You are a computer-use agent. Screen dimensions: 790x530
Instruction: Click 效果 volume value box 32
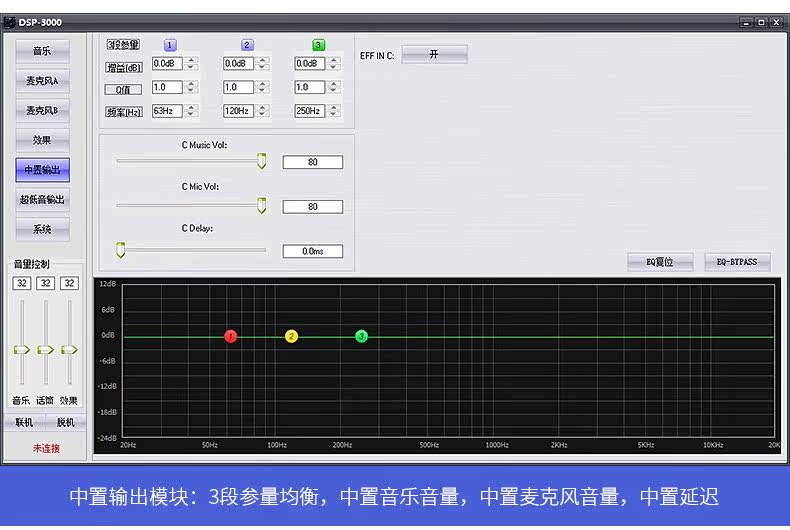(70, 283)
